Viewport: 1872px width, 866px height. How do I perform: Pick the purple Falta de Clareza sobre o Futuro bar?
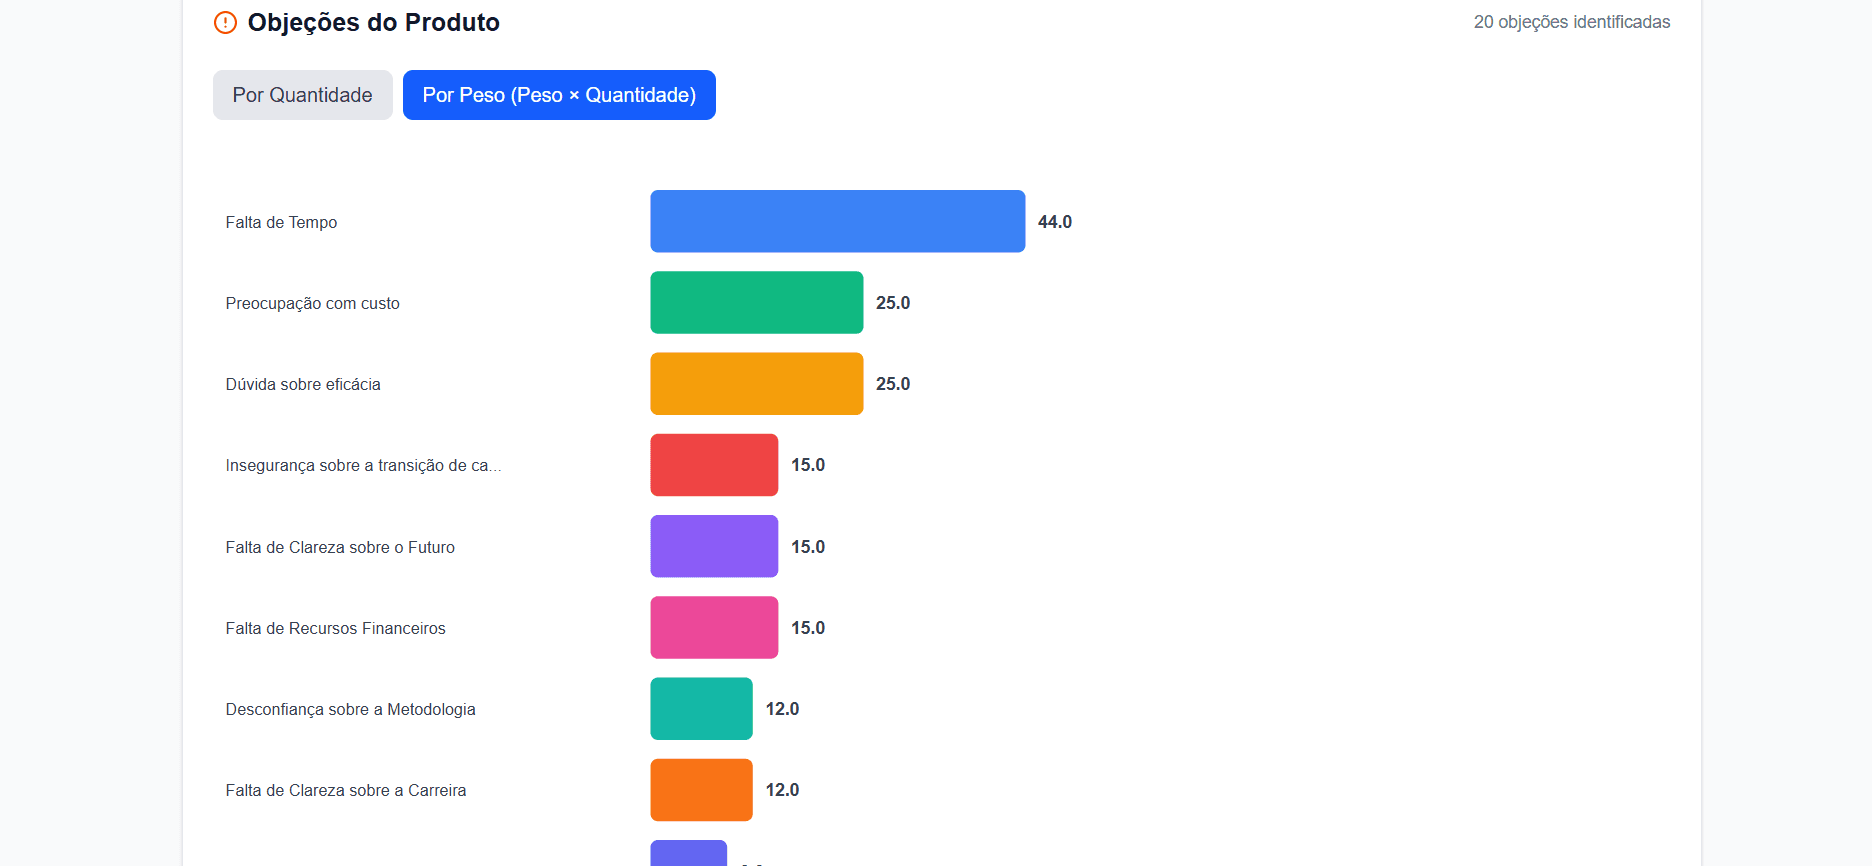pos(714,546)
